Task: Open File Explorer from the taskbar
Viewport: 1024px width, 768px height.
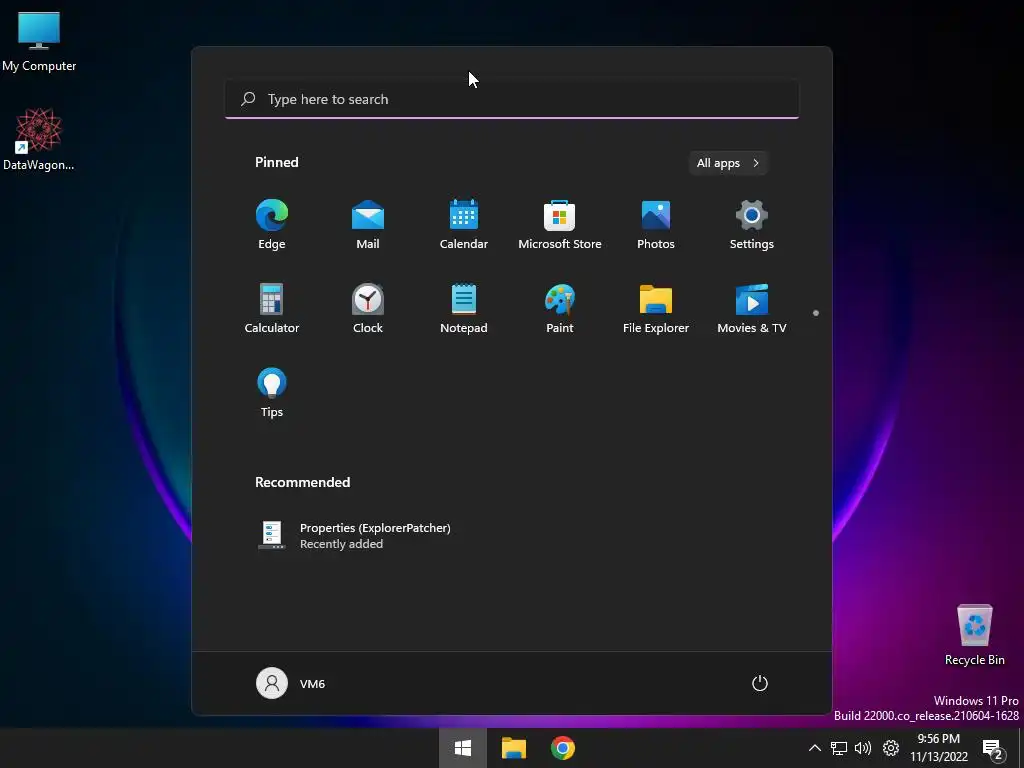Action: (514, 748)
